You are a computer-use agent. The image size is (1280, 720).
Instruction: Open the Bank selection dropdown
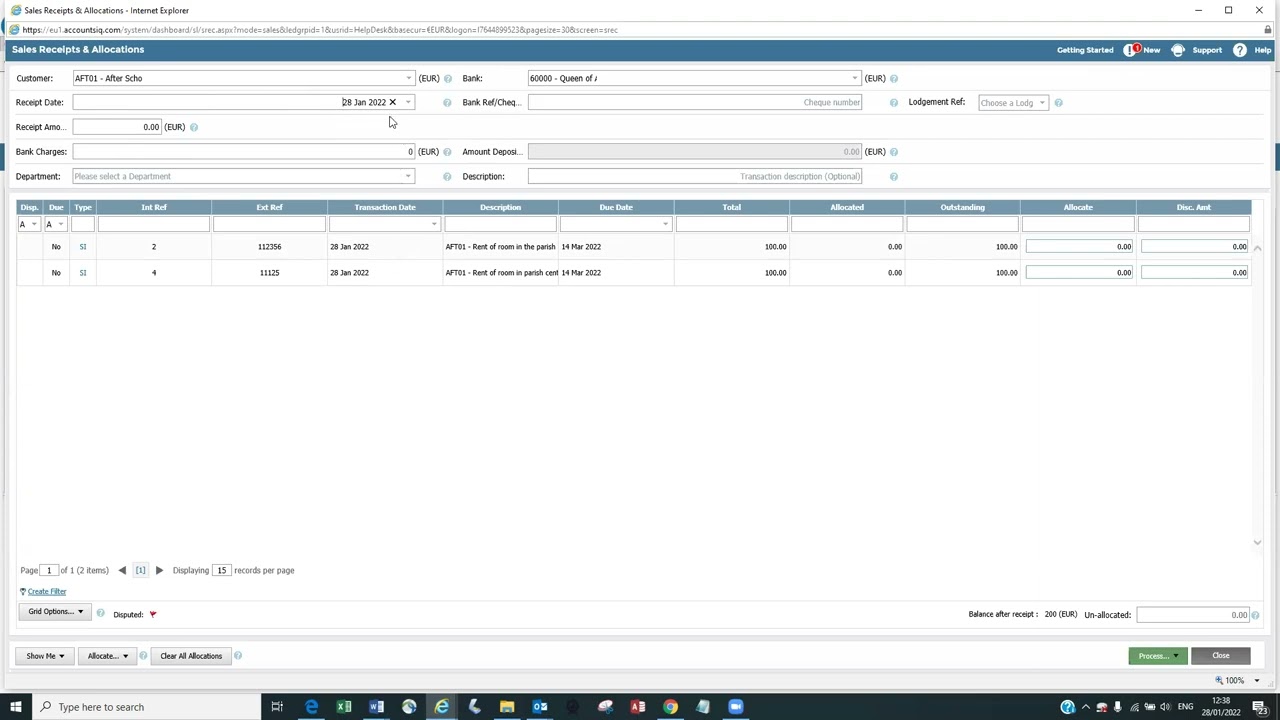[x=854, y=78]
